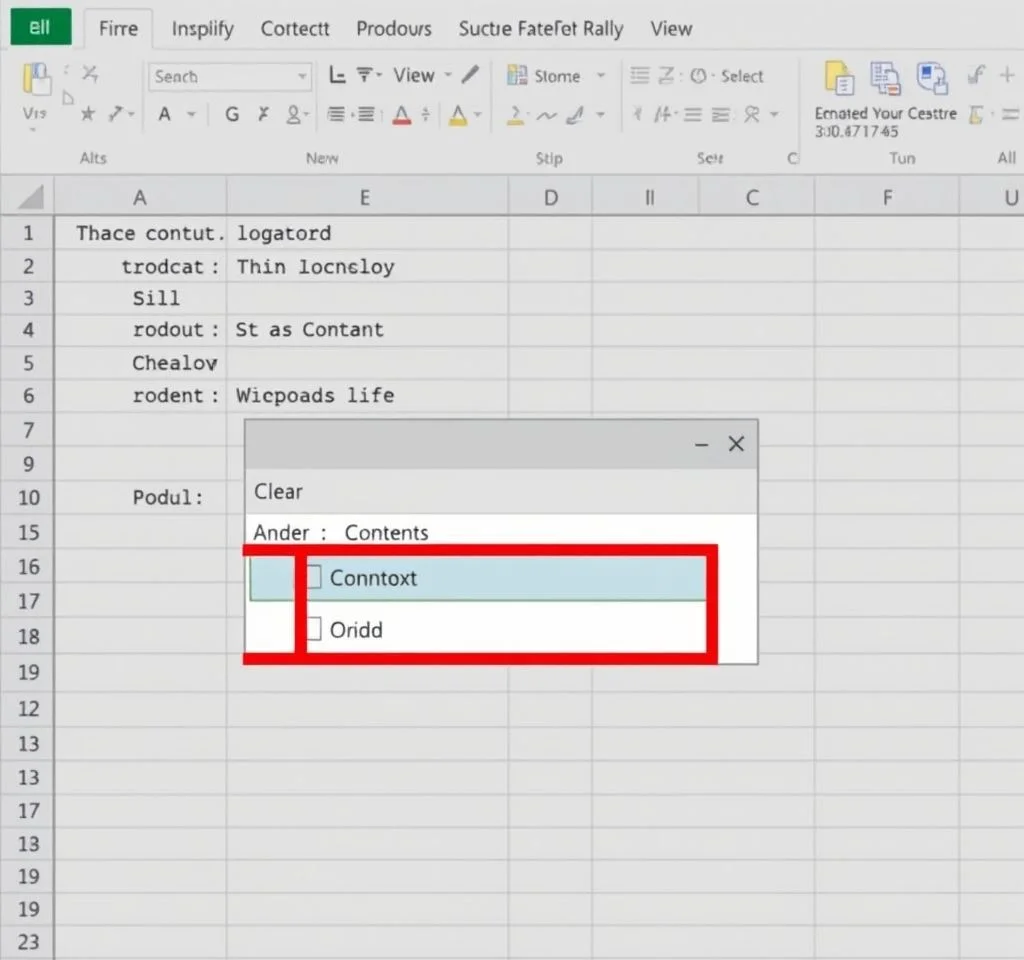Image resolution: width=1024 pixels, height=960 pixels.
Task: Expand the View dropdown arrow in ribbon
Action: pyautogui.click(x=448, y=76)
